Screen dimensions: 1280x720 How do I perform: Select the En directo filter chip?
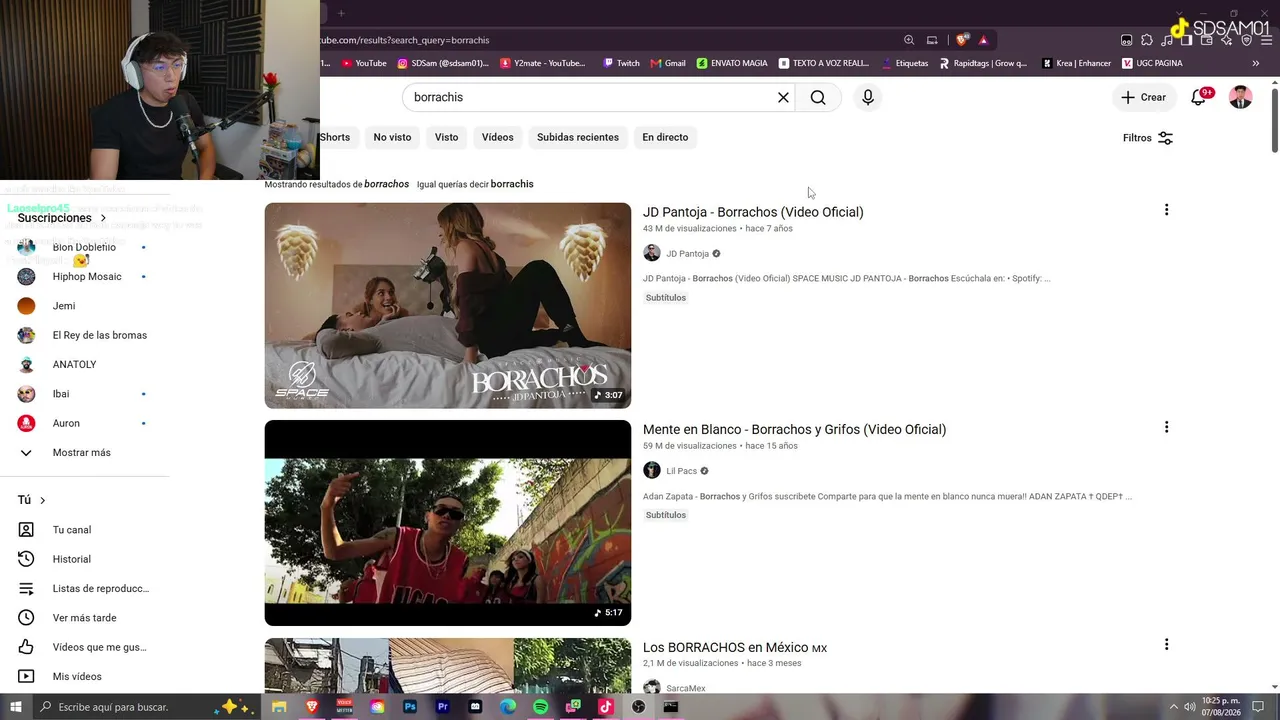point(665,137)
